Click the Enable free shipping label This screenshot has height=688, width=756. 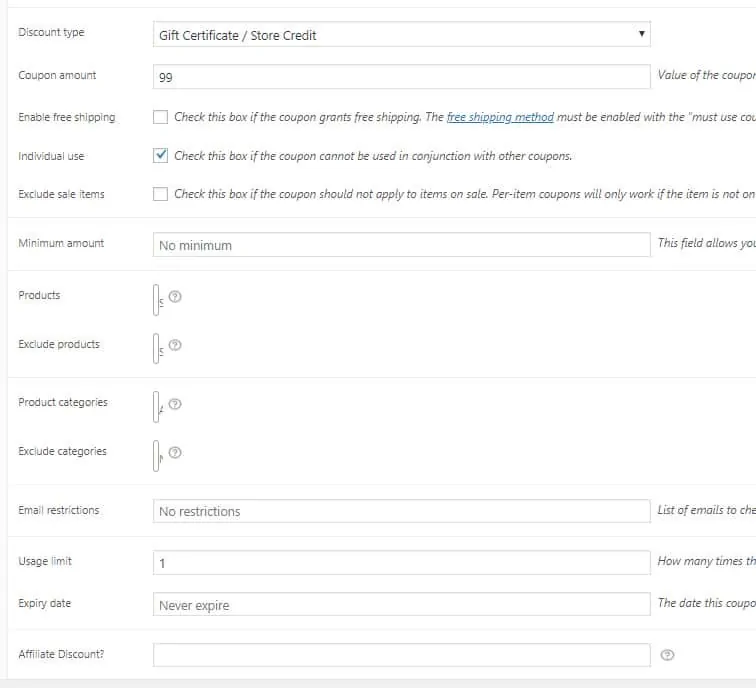tap(67, 117)
